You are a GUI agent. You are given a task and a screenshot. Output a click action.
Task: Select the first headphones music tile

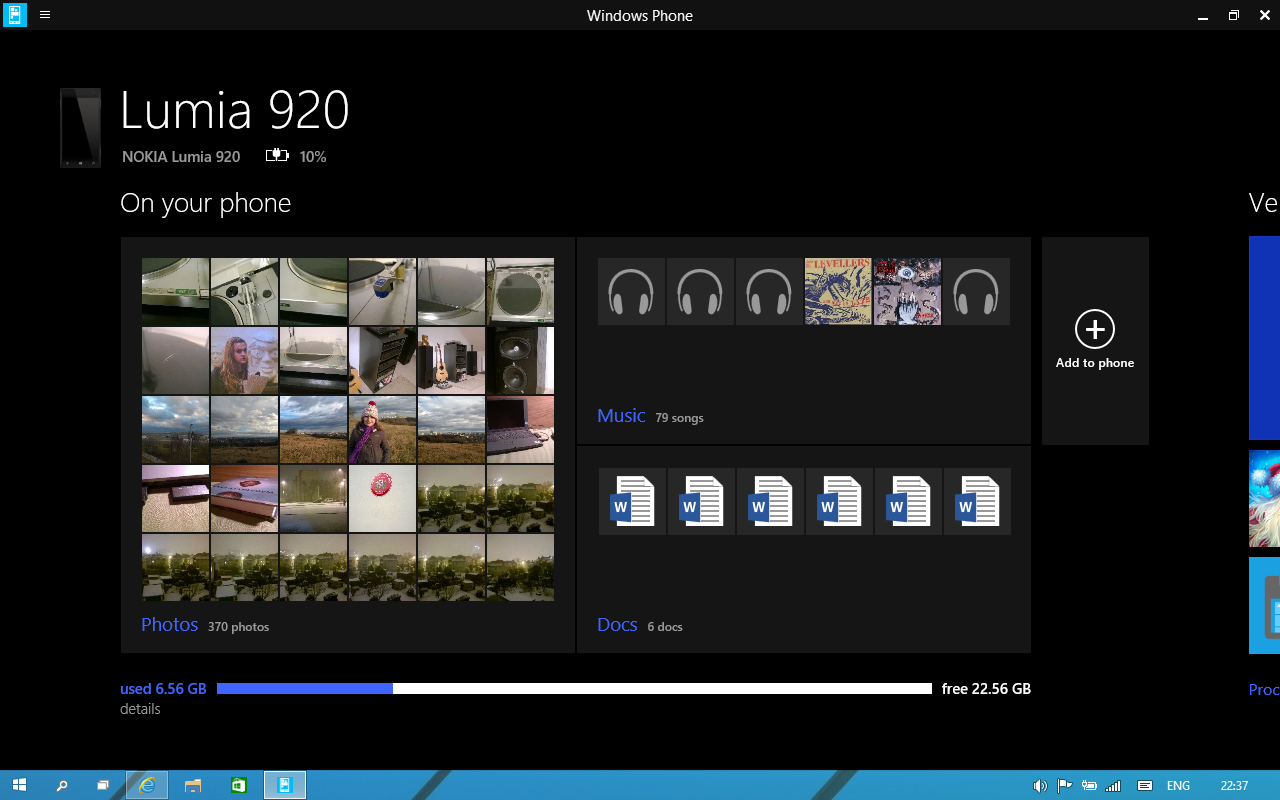[631, 292]
